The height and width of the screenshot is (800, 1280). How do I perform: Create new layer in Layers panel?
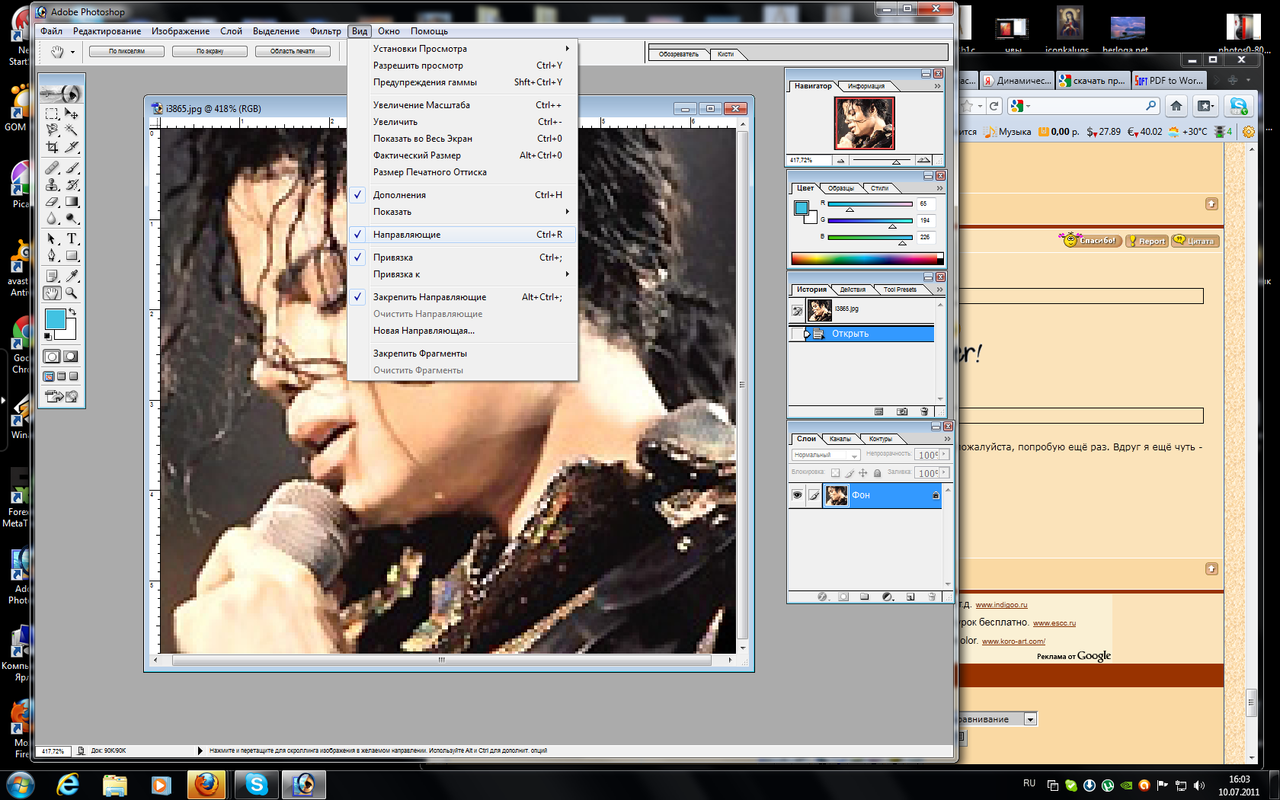tap(909, 596)
